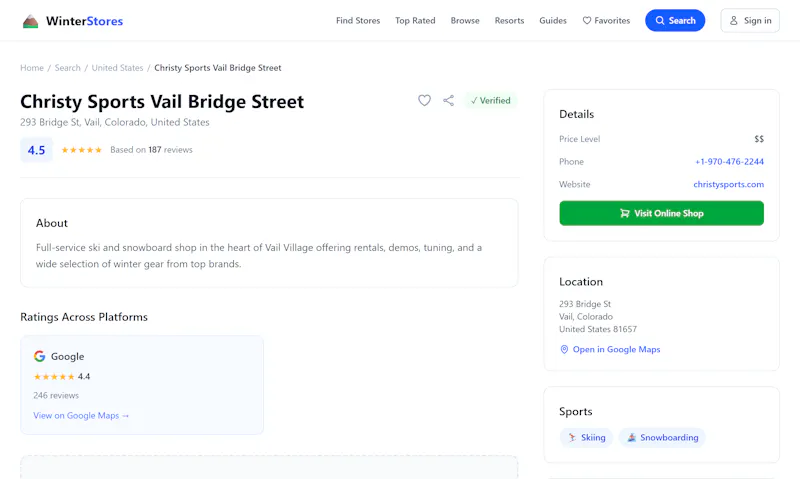Click the '246 reviews' text in Google card
Viewport: 800px width, 479px height.
[x=56, y=395]
